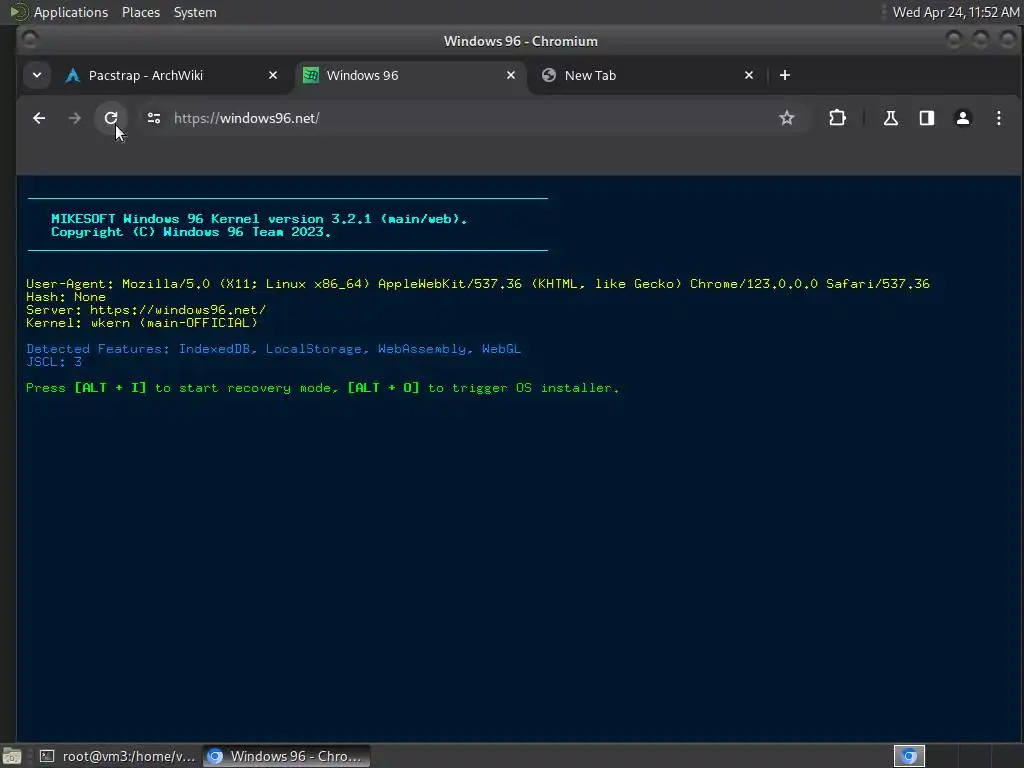
Task: Click the Chromium window title bar menu button
Action: 30,40
